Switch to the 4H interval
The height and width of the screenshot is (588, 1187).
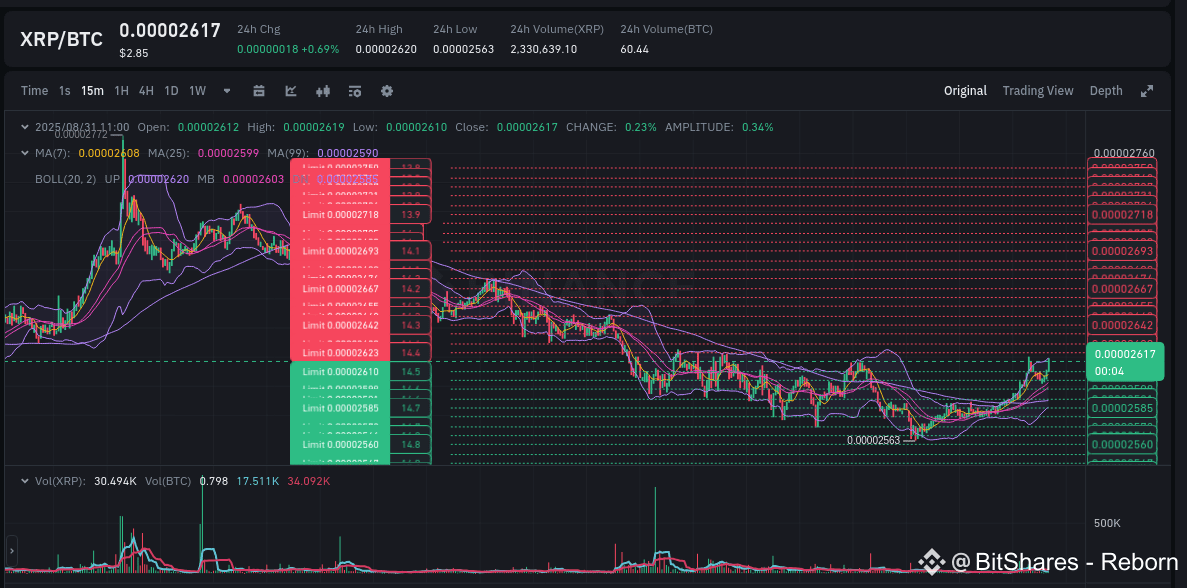[146, 91]
